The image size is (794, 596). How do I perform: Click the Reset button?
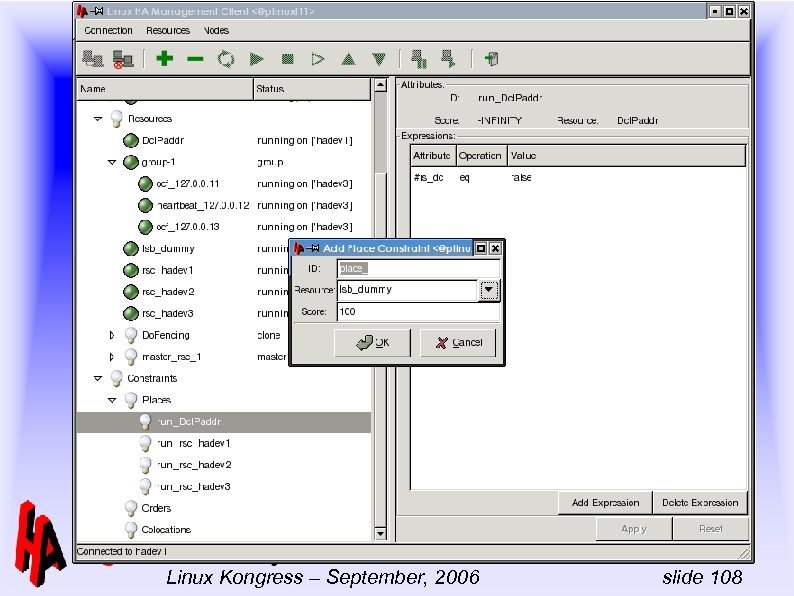click(x=710, y=529)
